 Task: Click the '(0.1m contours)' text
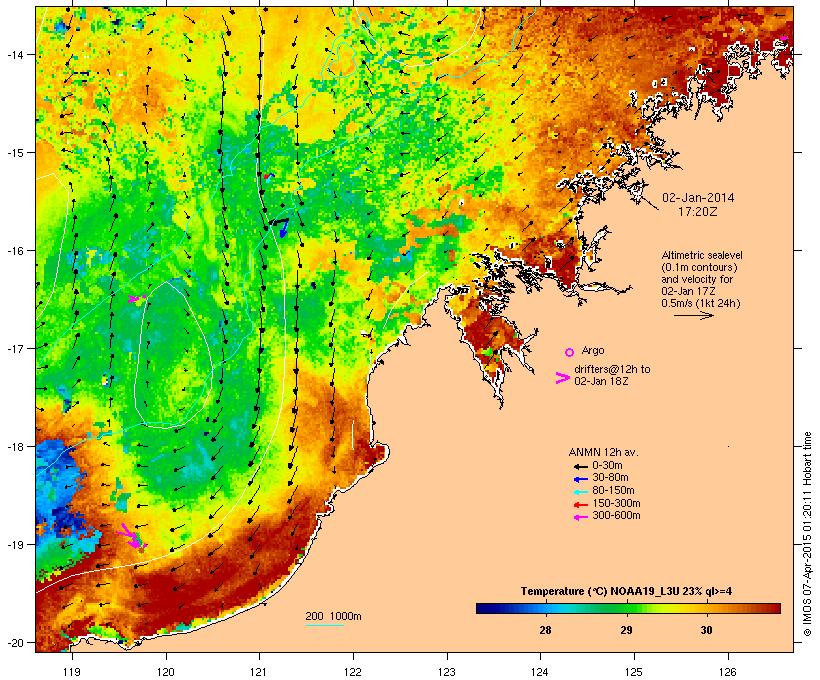pyautogui.click(x=700, y=267)
